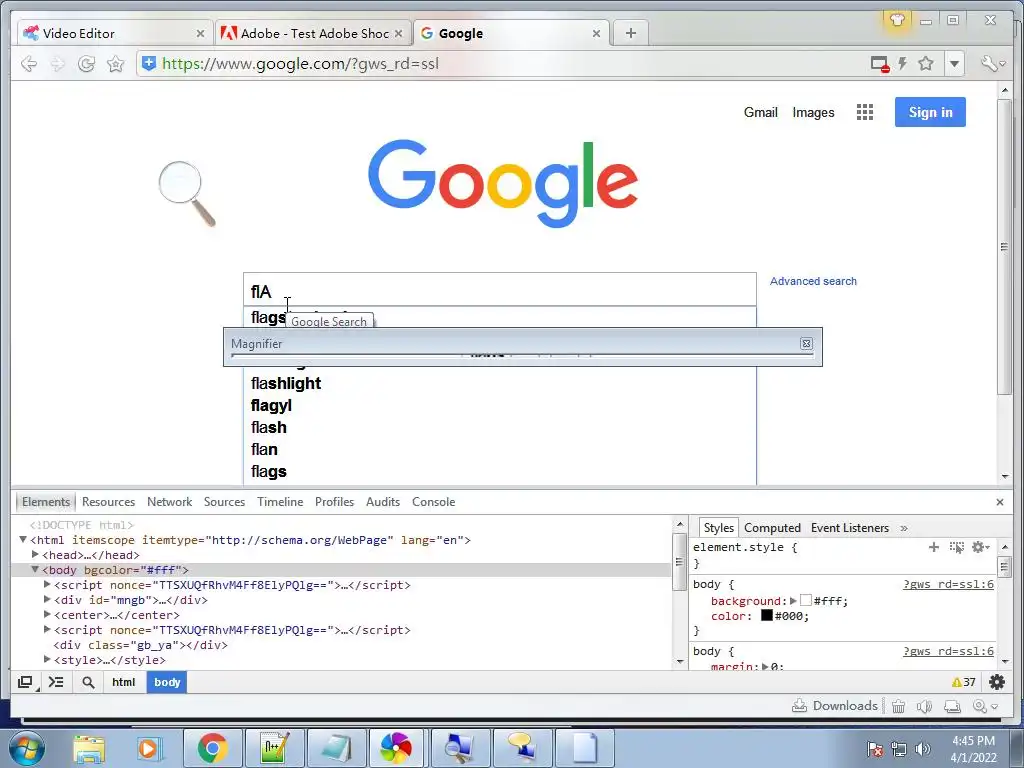
Task: Click the white #fff color swatch
Action: click(806, 600)
